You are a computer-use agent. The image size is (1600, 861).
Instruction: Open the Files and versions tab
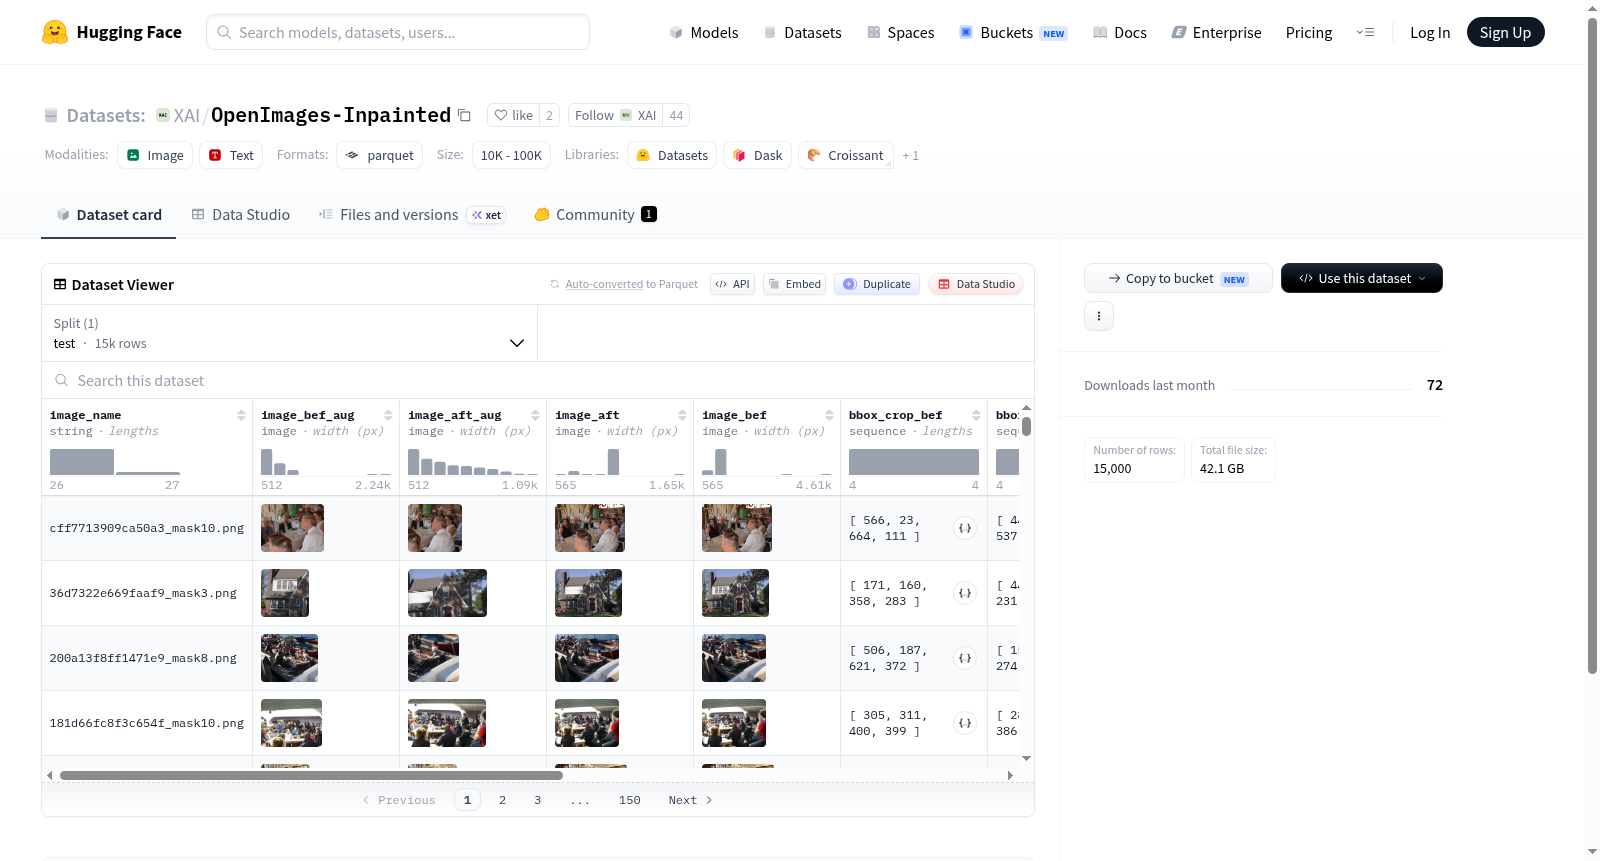[412, 214]
